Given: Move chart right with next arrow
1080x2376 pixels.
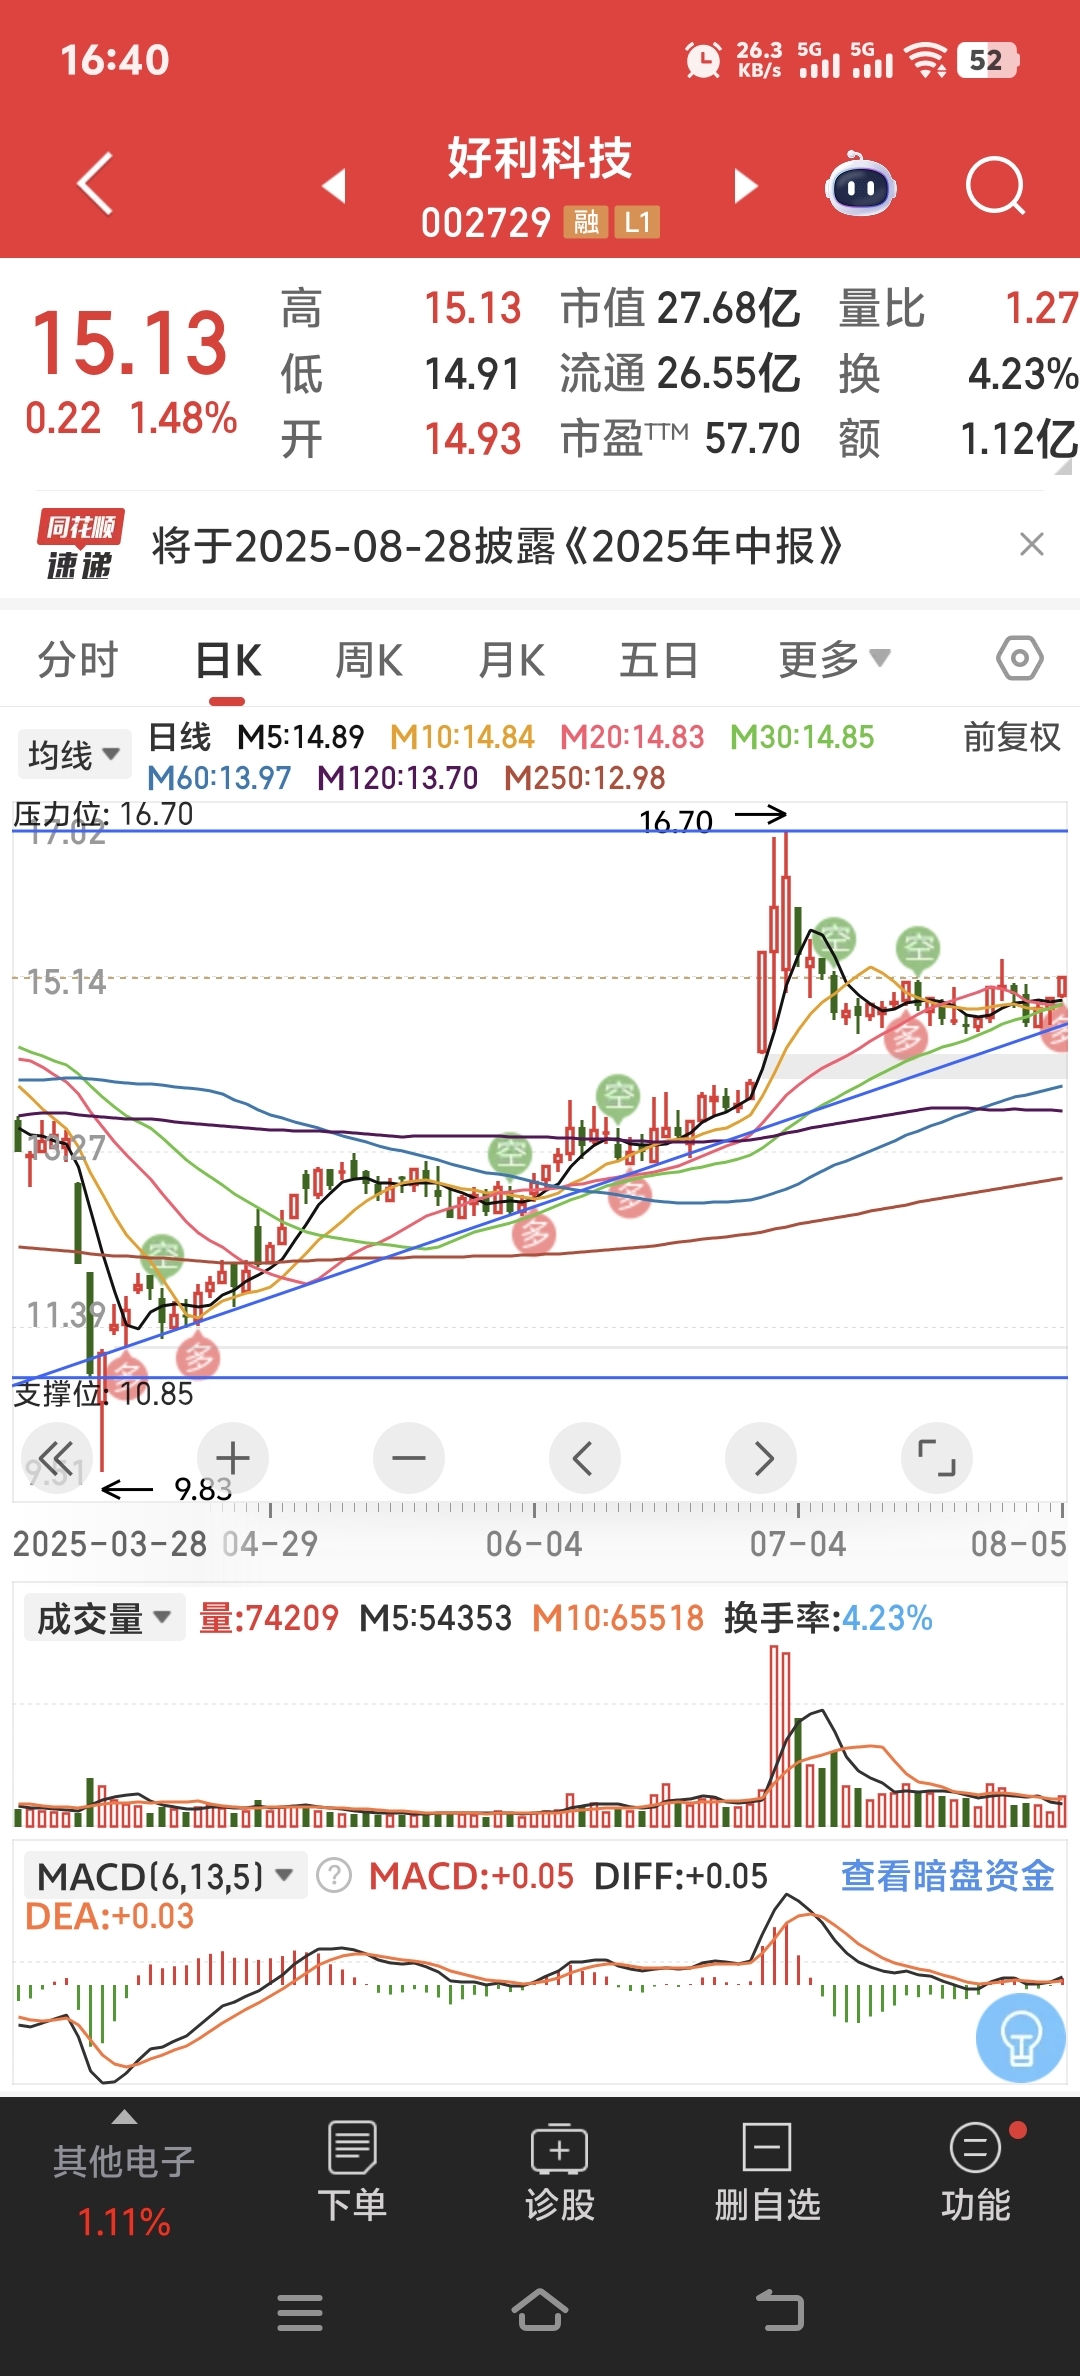Looking at the screenshot, I should [761, 1457].
